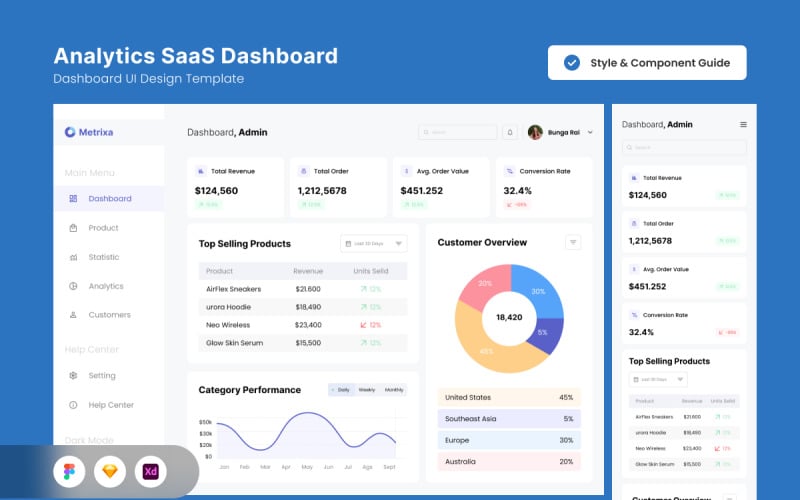Click the Adobe XD icon badge
This screenshot has height=500, width=800.
[x=151, y=471]
